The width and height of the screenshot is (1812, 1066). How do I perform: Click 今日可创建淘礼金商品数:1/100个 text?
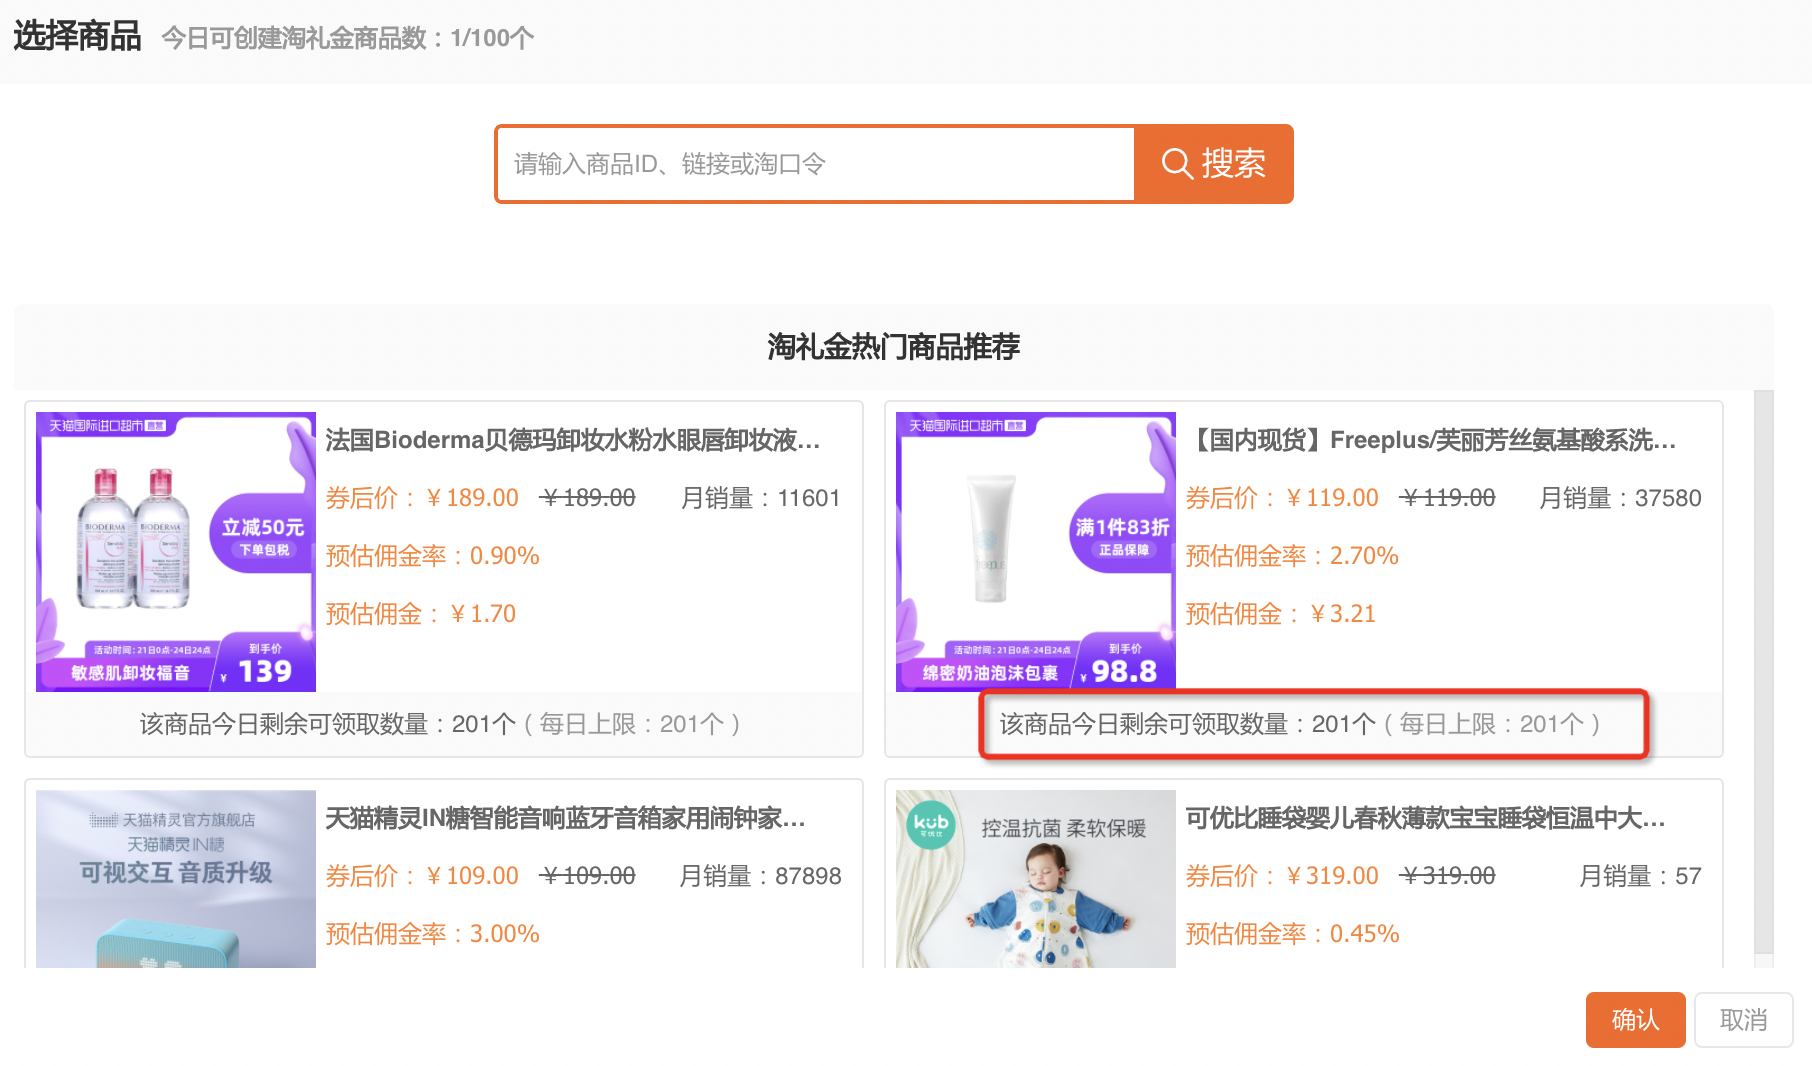(x=348, y=38)
